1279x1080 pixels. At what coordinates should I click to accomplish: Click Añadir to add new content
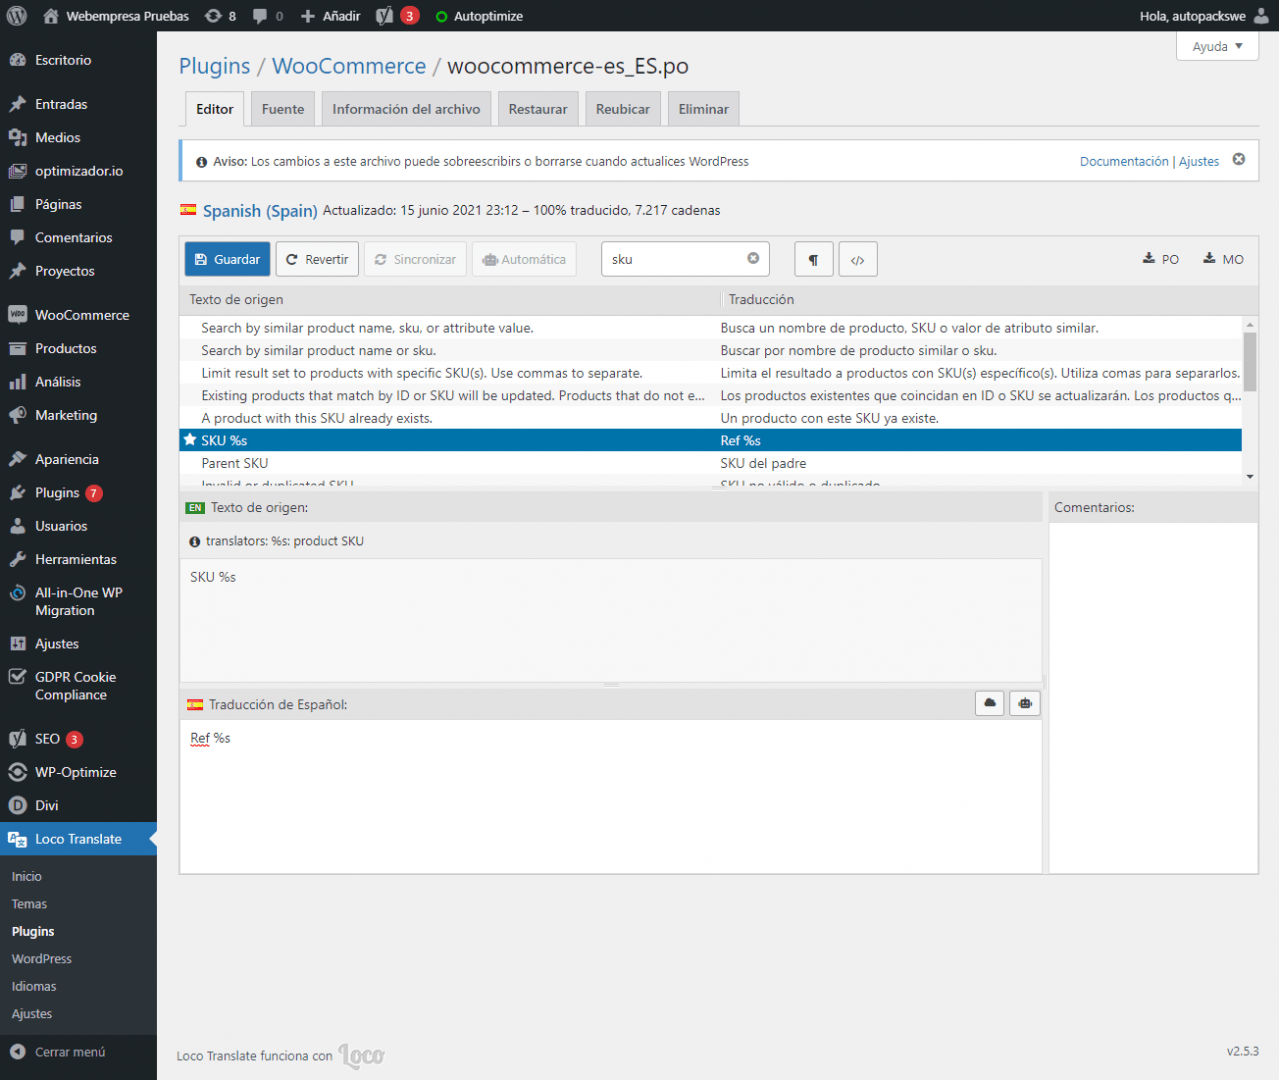click(331, 16)
